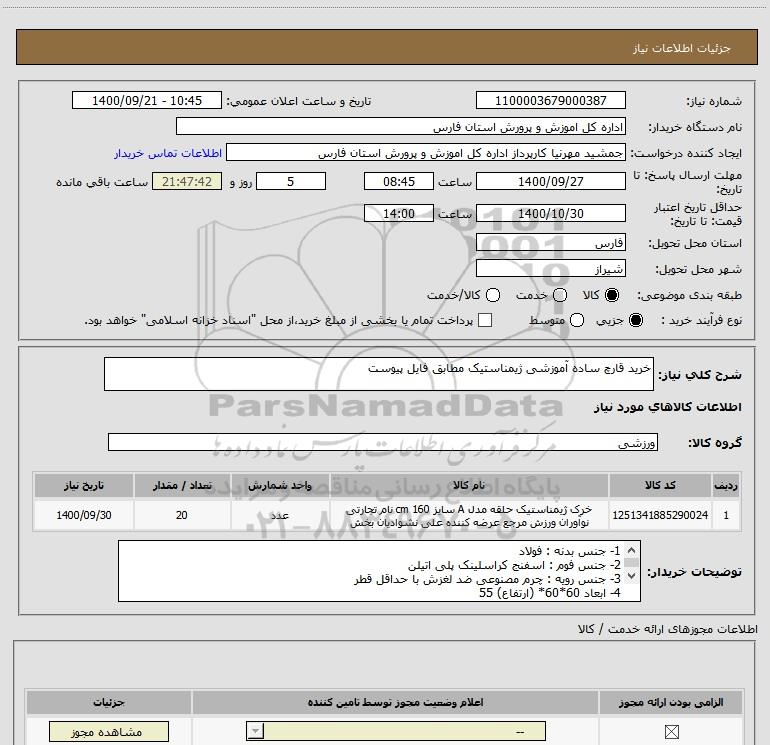Click the buyer organization name field
This screenshot has width=770, height=745.
pos(401,126)
